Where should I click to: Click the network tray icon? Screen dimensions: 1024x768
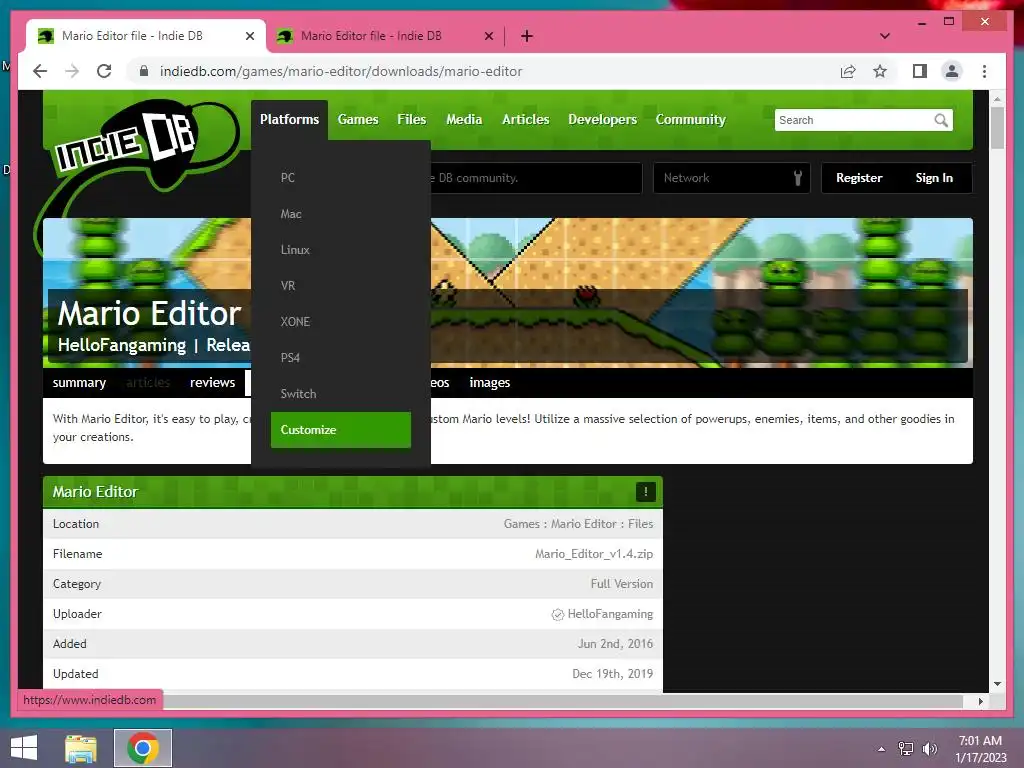905,749
